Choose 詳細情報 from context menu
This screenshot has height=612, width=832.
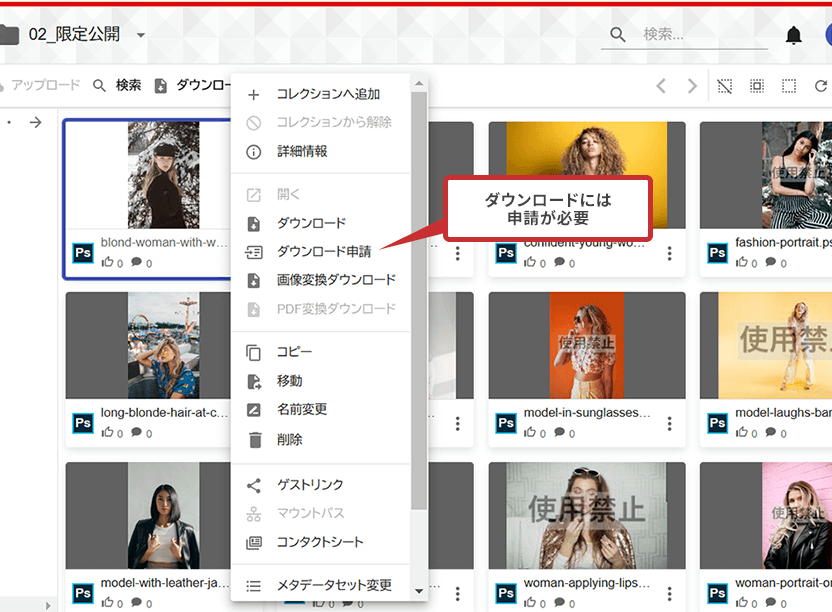pyautogui.click(x=320, y=152)
